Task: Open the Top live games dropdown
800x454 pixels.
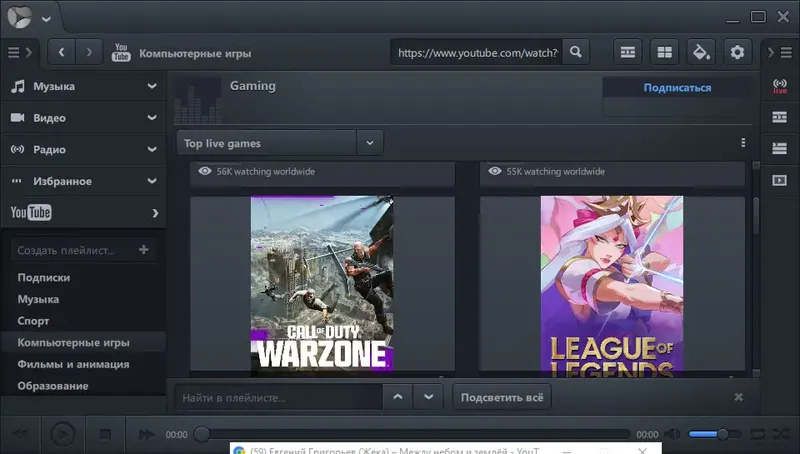Action: point(370,143)
